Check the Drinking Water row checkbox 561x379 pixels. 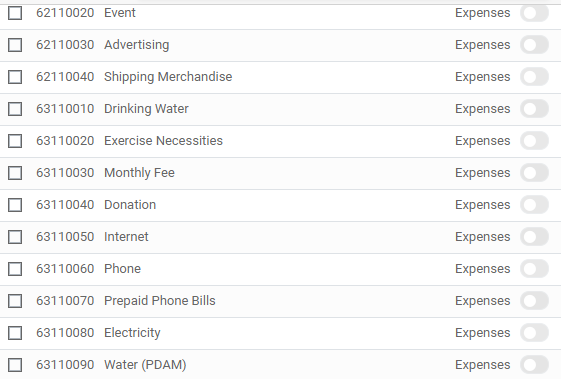coord(15,109)
